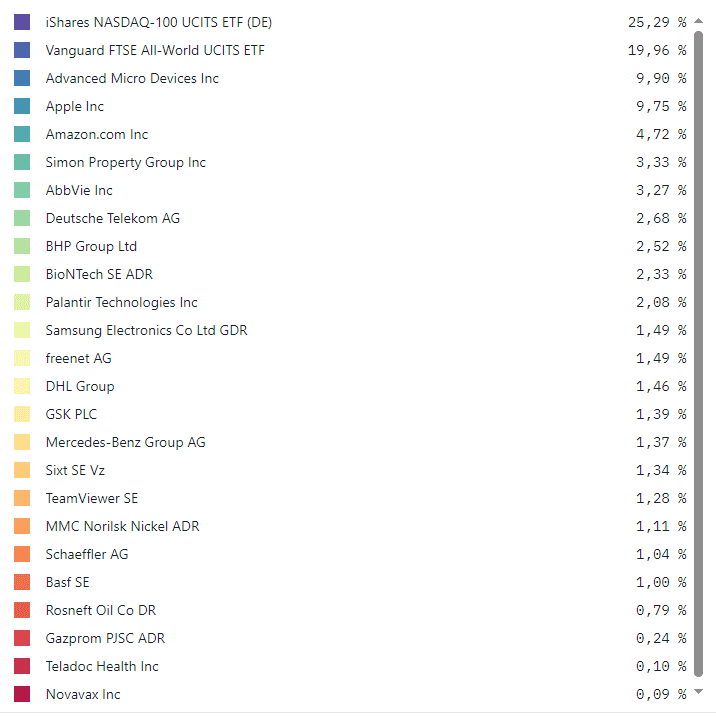The height and width of the screenshot is (716, 716).
Task: Click the Schaeffler AG color swatch
Action: tap(22, 554)
